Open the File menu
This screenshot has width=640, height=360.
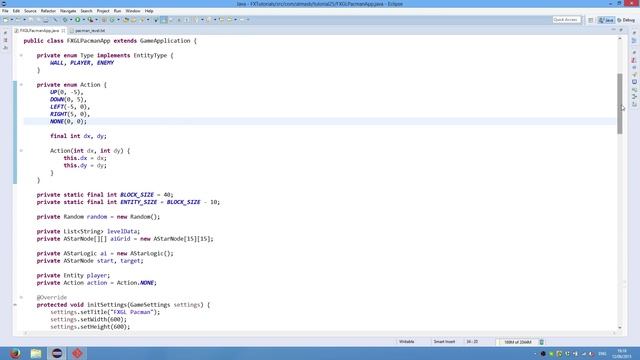[x=5, y=11]
